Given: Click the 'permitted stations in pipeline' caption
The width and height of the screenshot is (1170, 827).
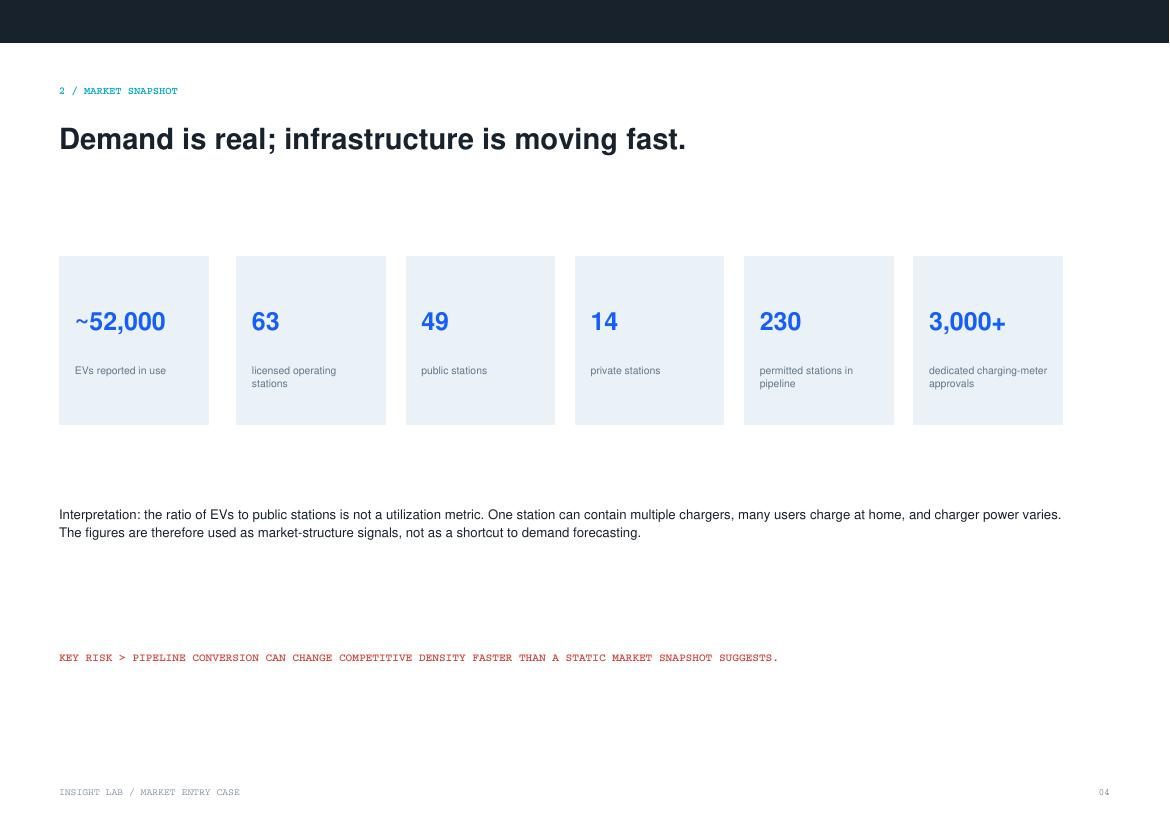Looking at the screenshot, I should (x=806, y=377).
